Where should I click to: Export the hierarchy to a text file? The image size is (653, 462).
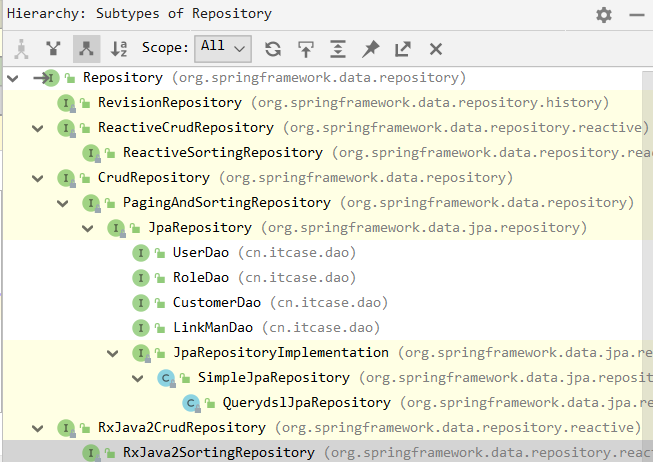[x=403, y=48]
